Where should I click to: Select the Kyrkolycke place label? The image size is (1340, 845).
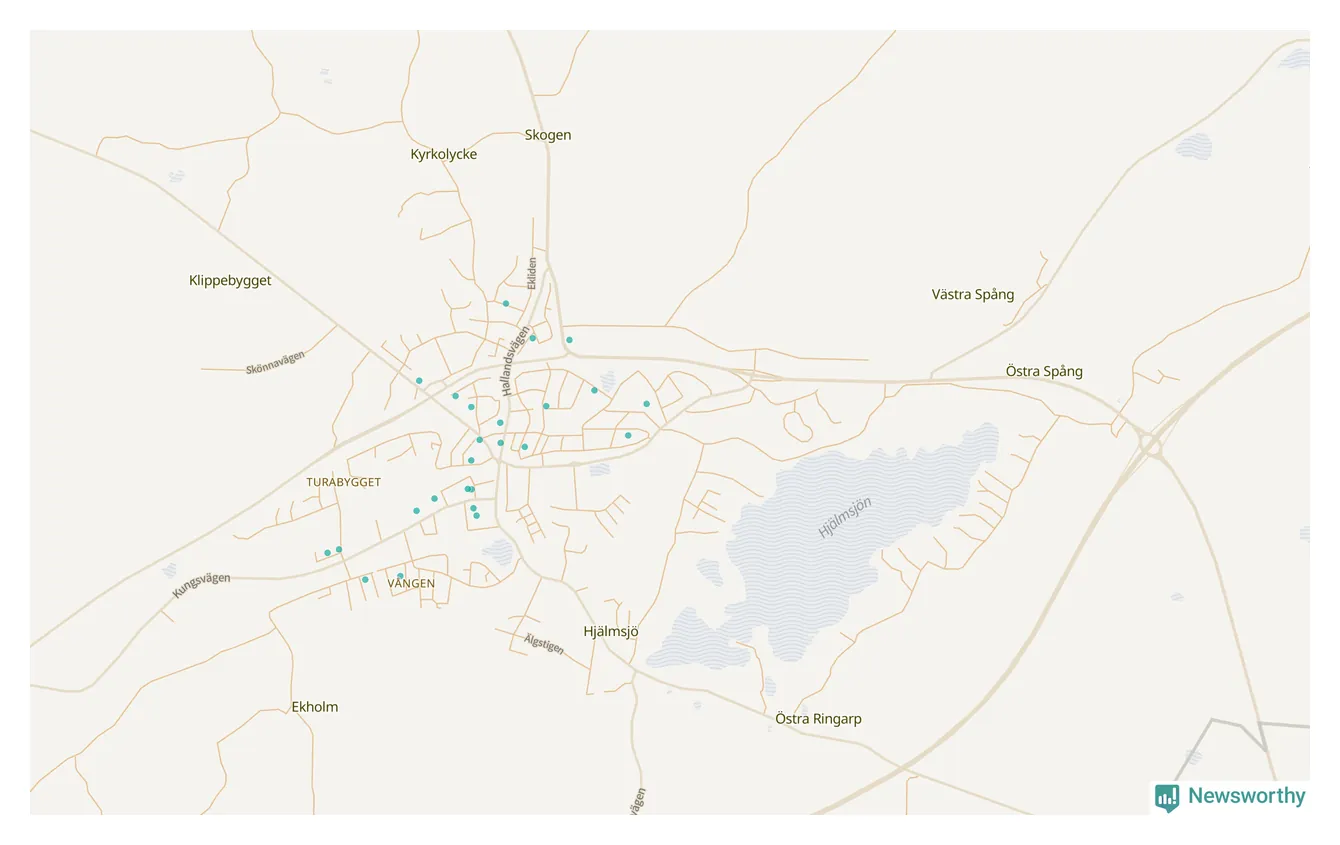tap(444, 154)
